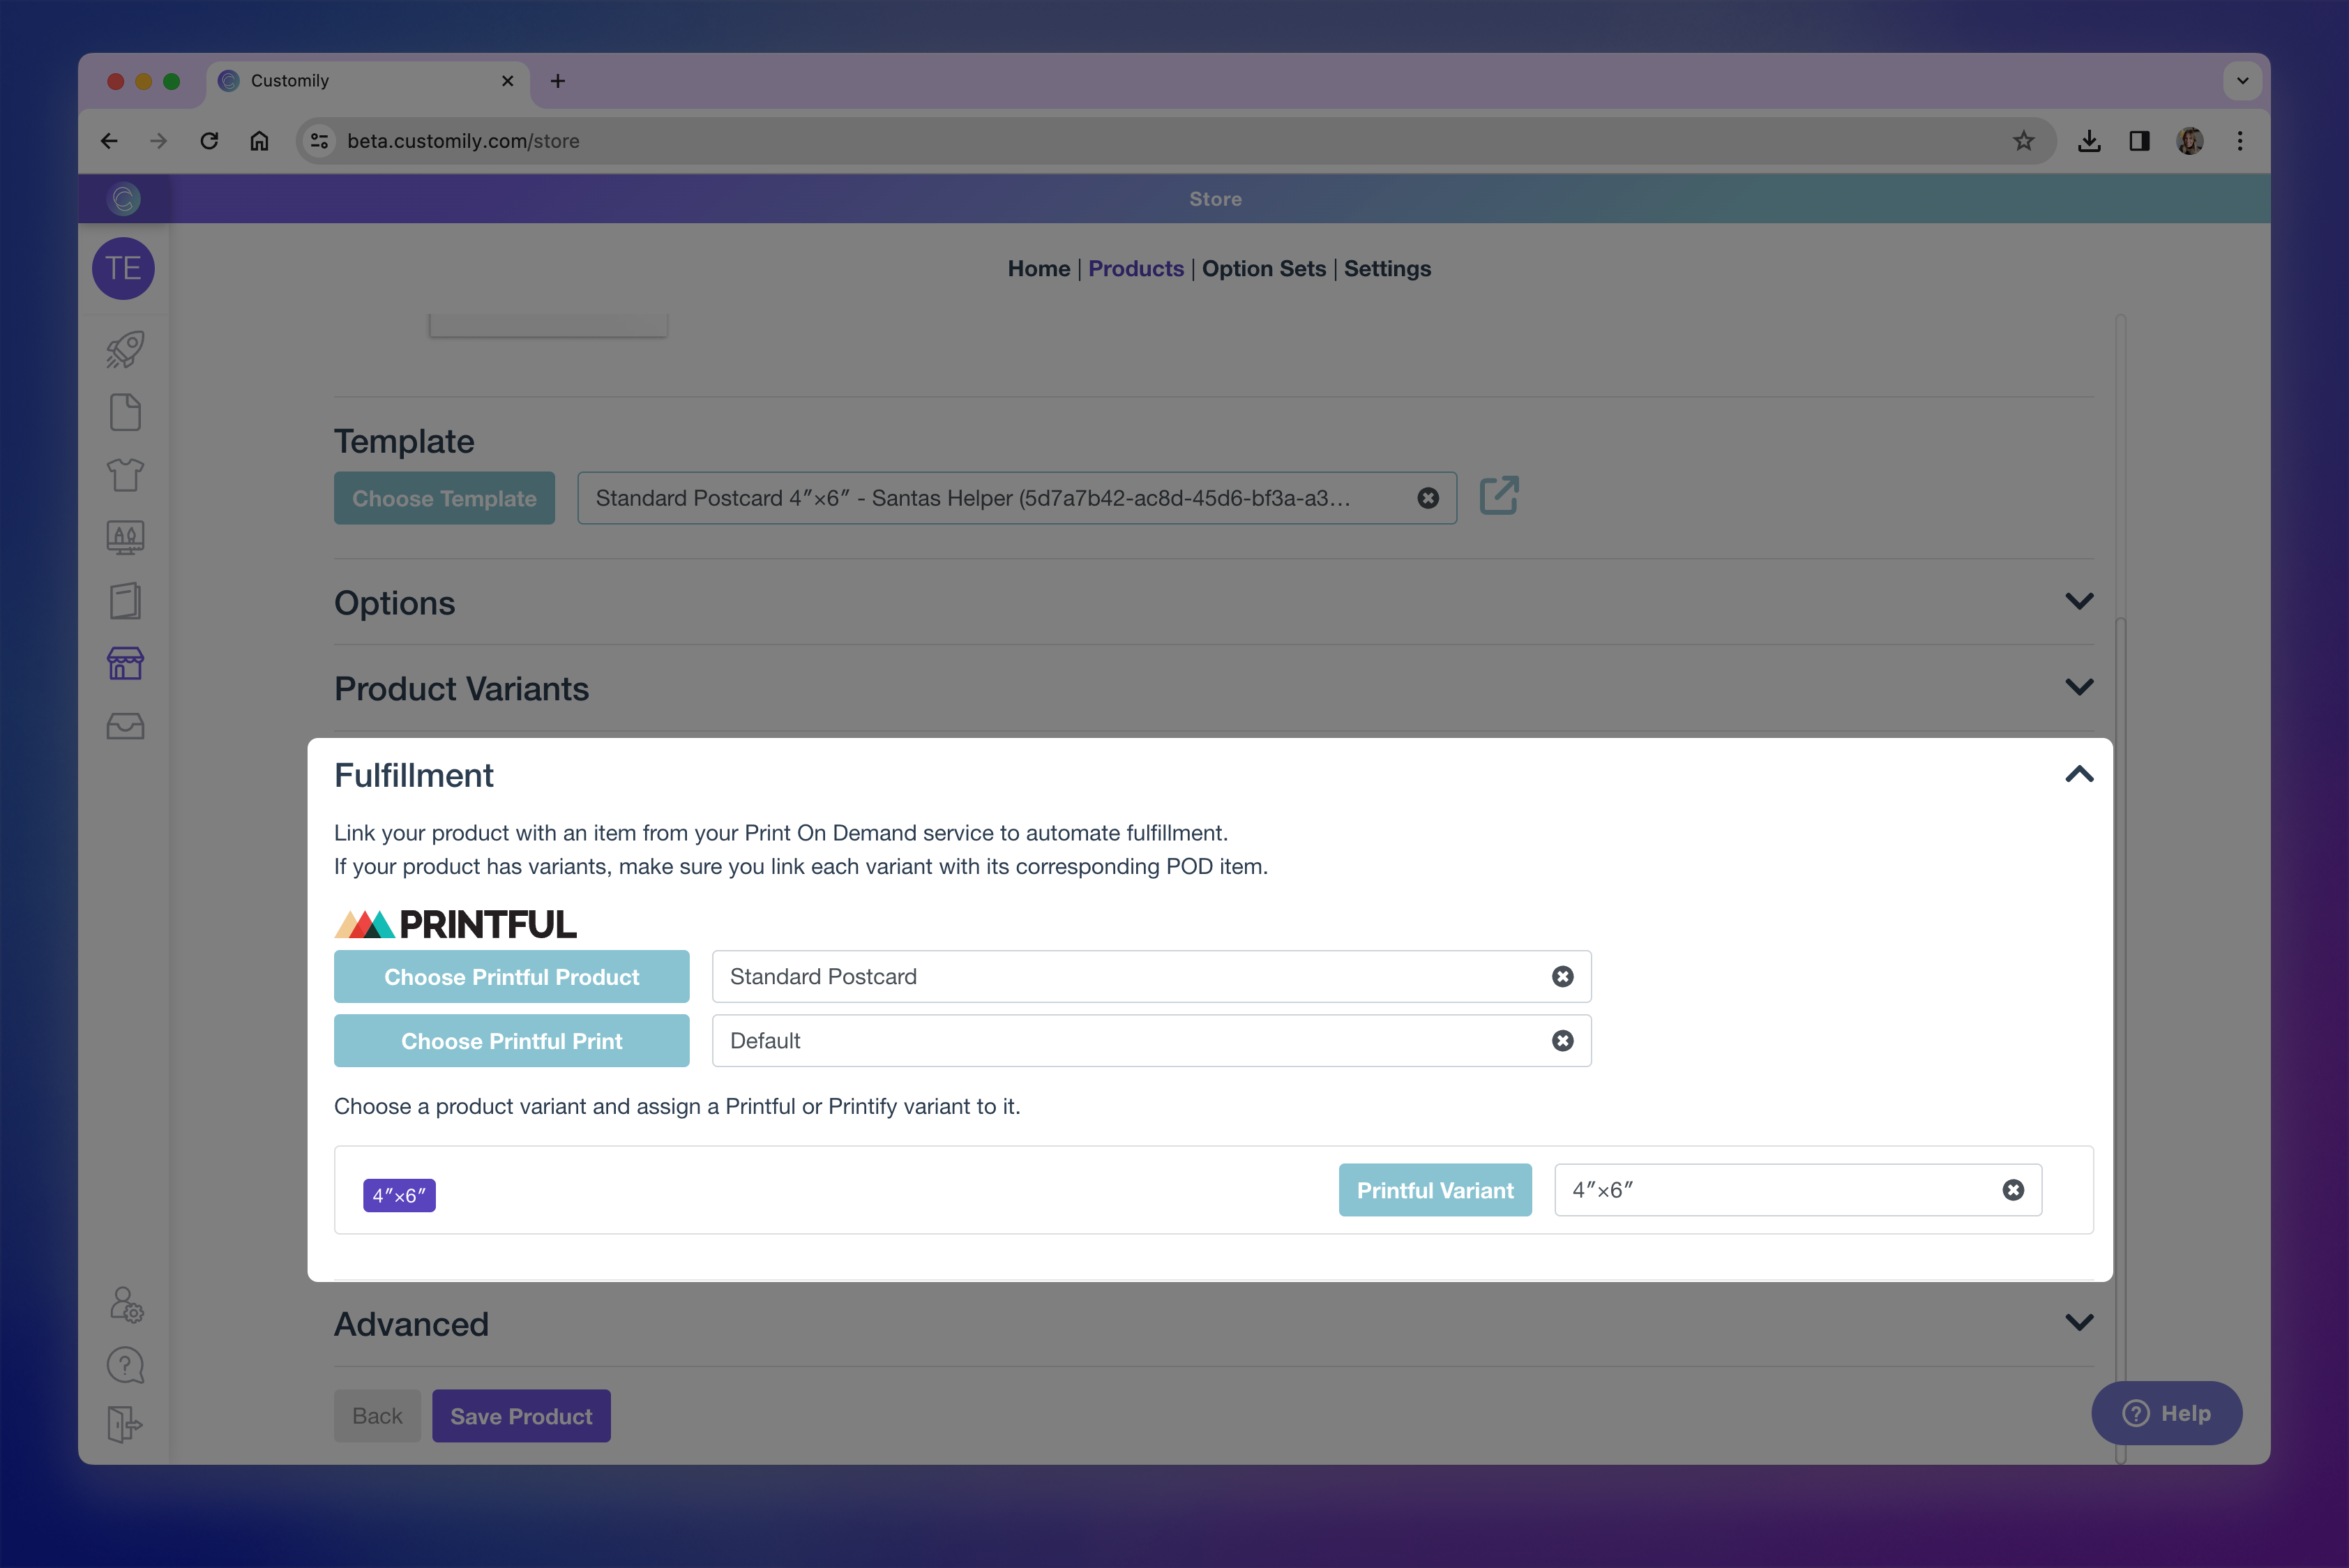2349x1568 pixels.
Task: Remove the selected Santas Helper template
Action: (x=1428, y=498)
